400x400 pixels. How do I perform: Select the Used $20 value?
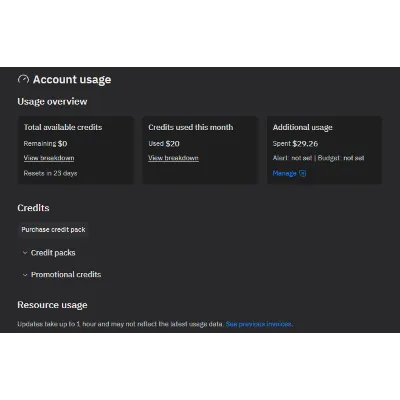pos(164,144)
